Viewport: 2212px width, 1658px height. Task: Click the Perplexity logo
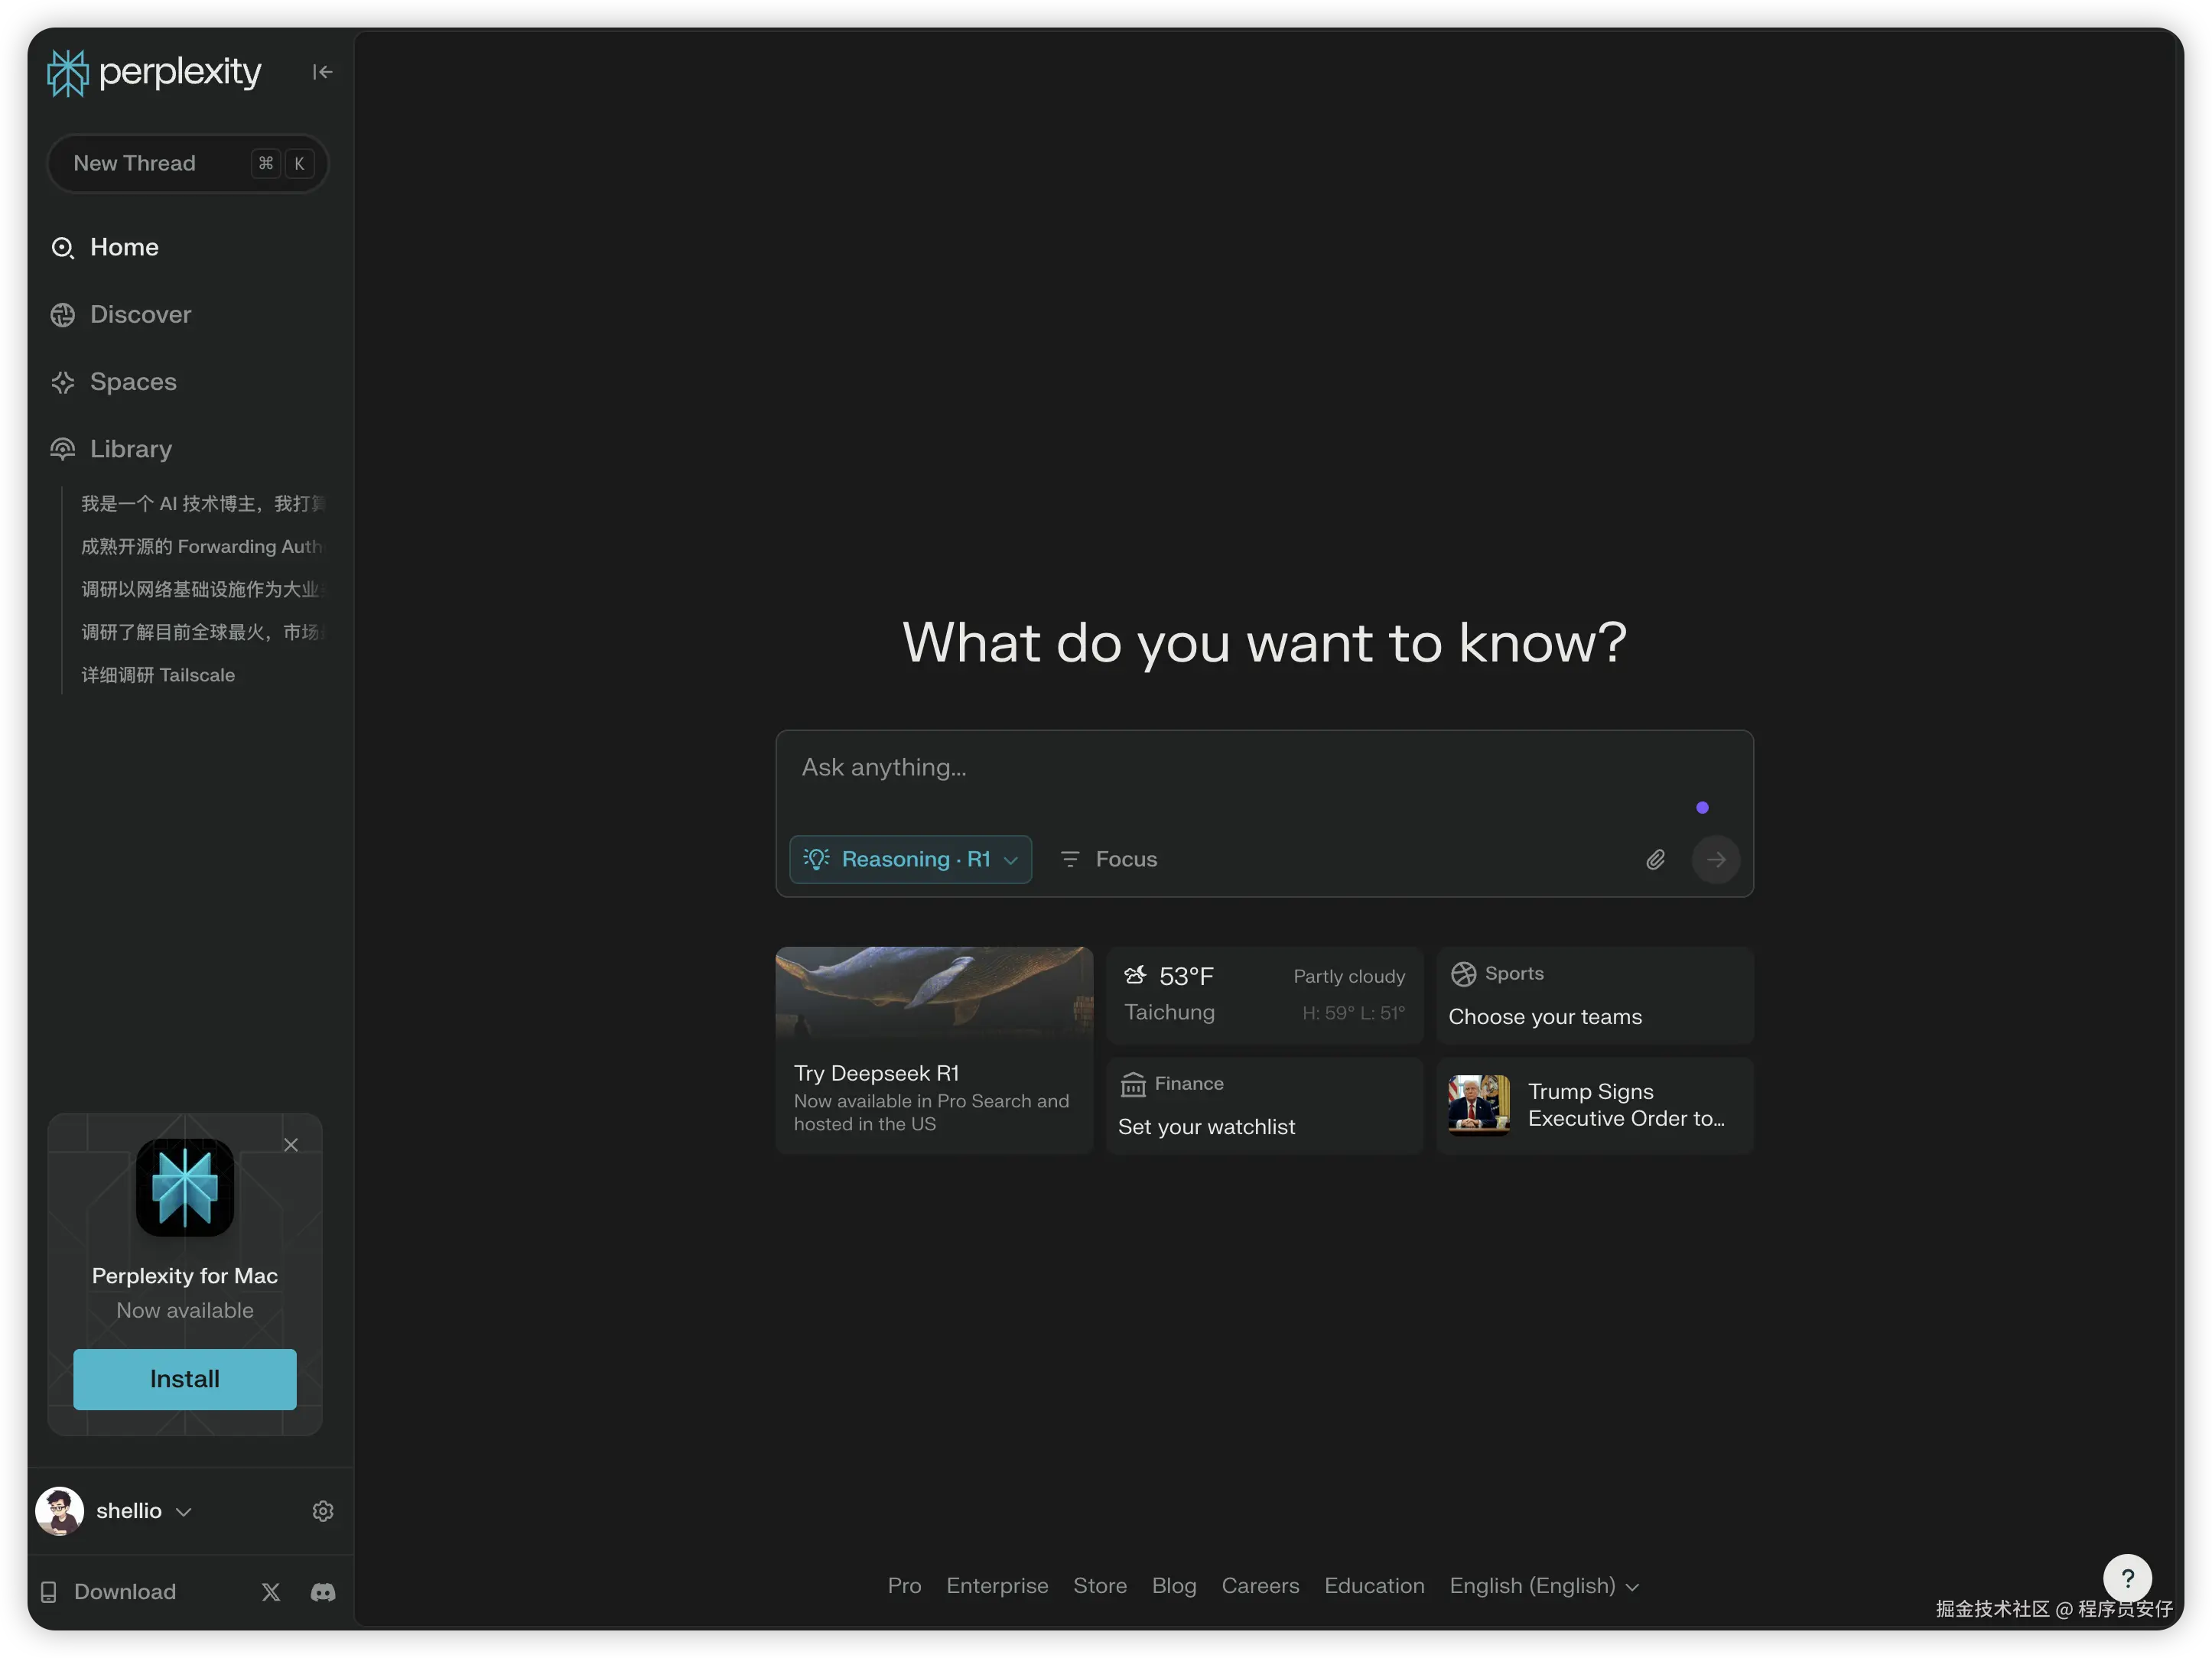(x=155, y=72)
